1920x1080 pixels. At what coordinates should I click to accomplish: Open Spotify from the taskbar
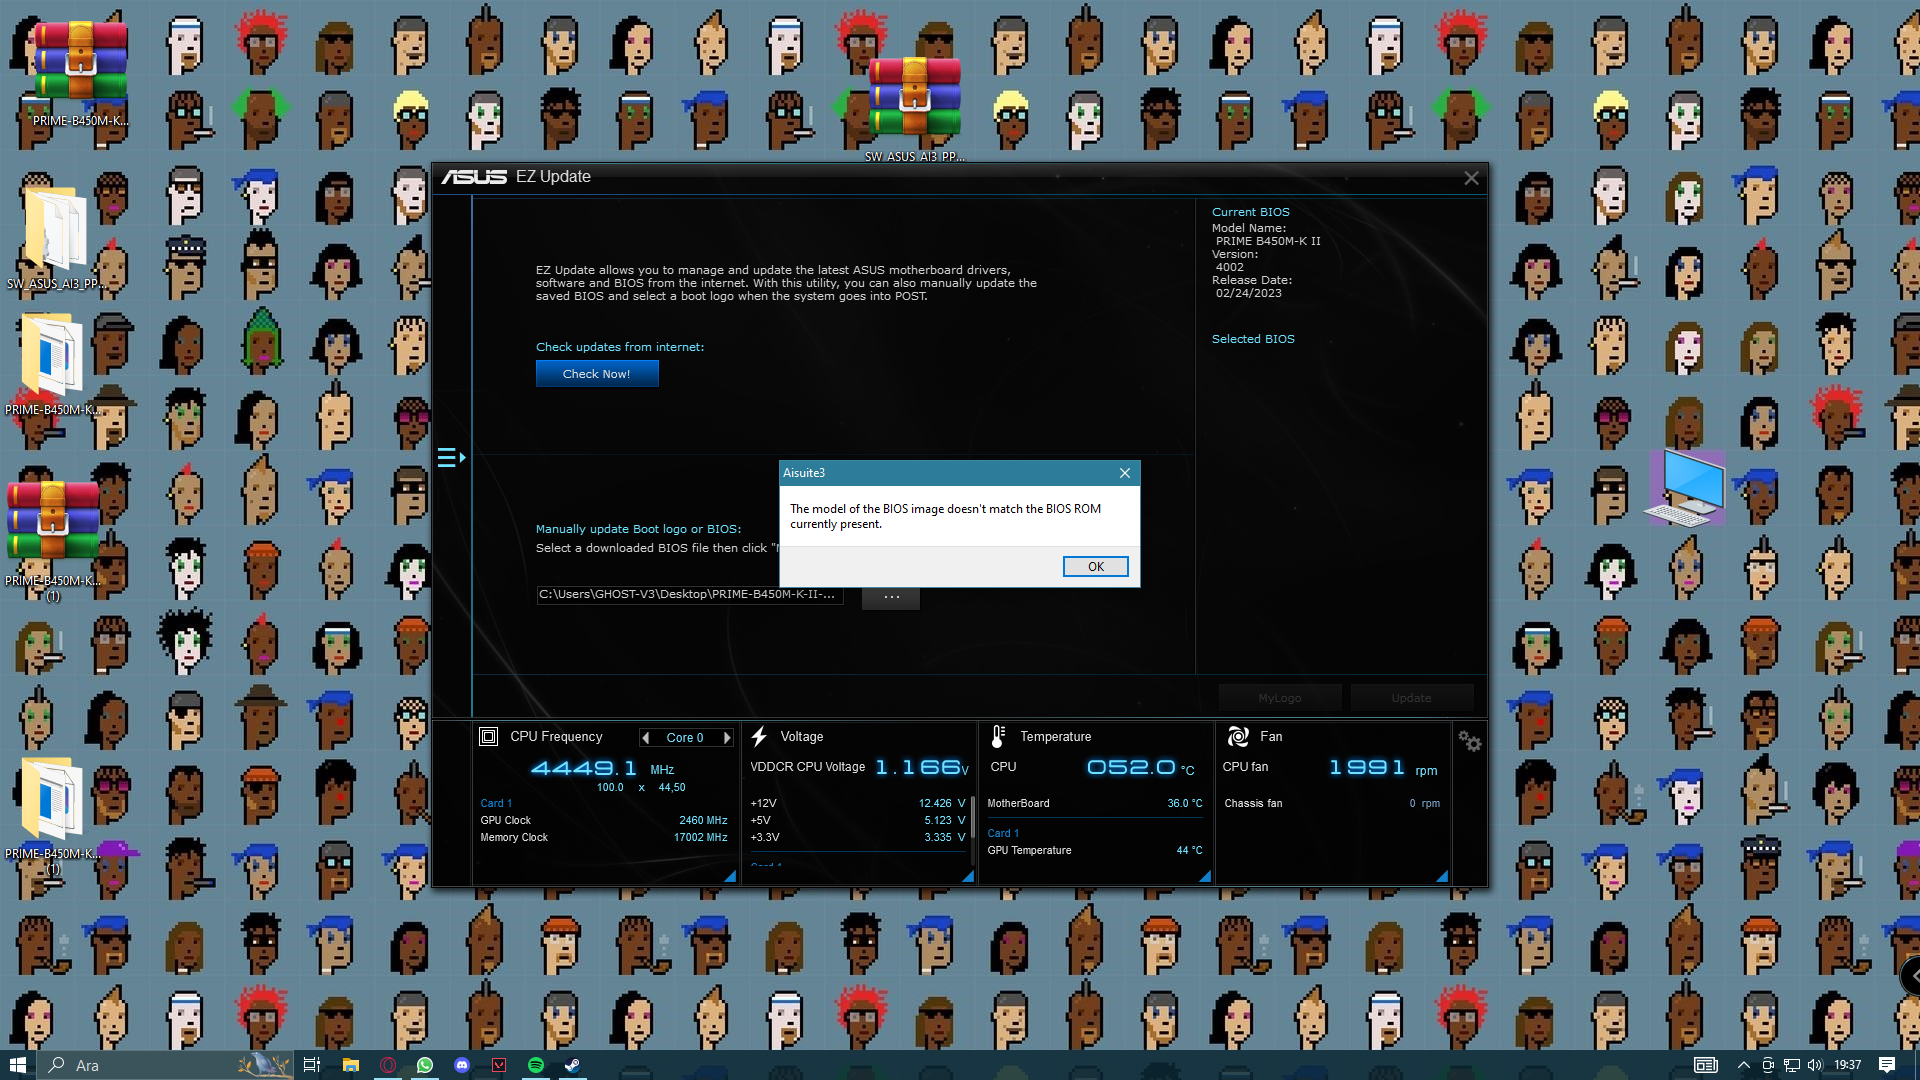535,1065
